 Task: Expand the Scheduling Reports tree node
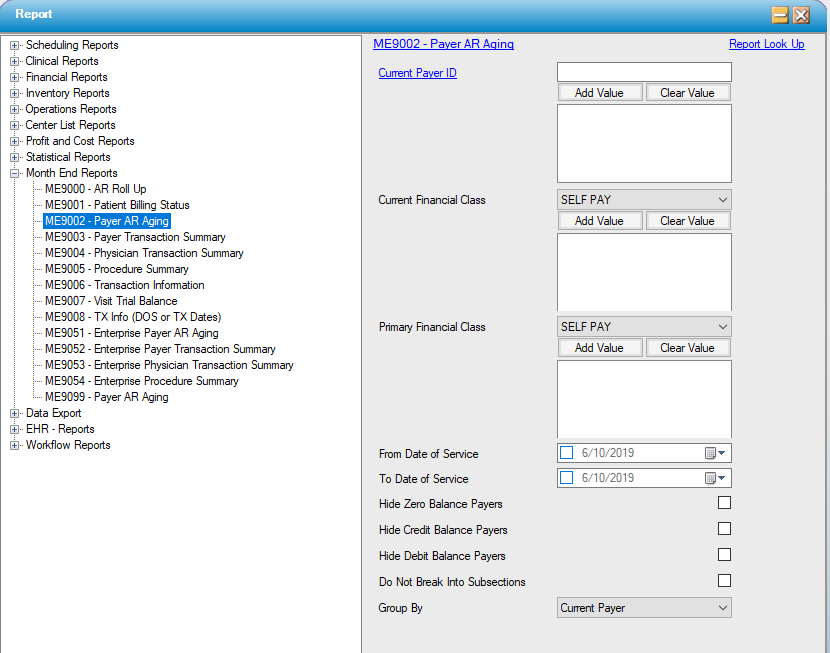pyautogui.click(x=14, y=45)
